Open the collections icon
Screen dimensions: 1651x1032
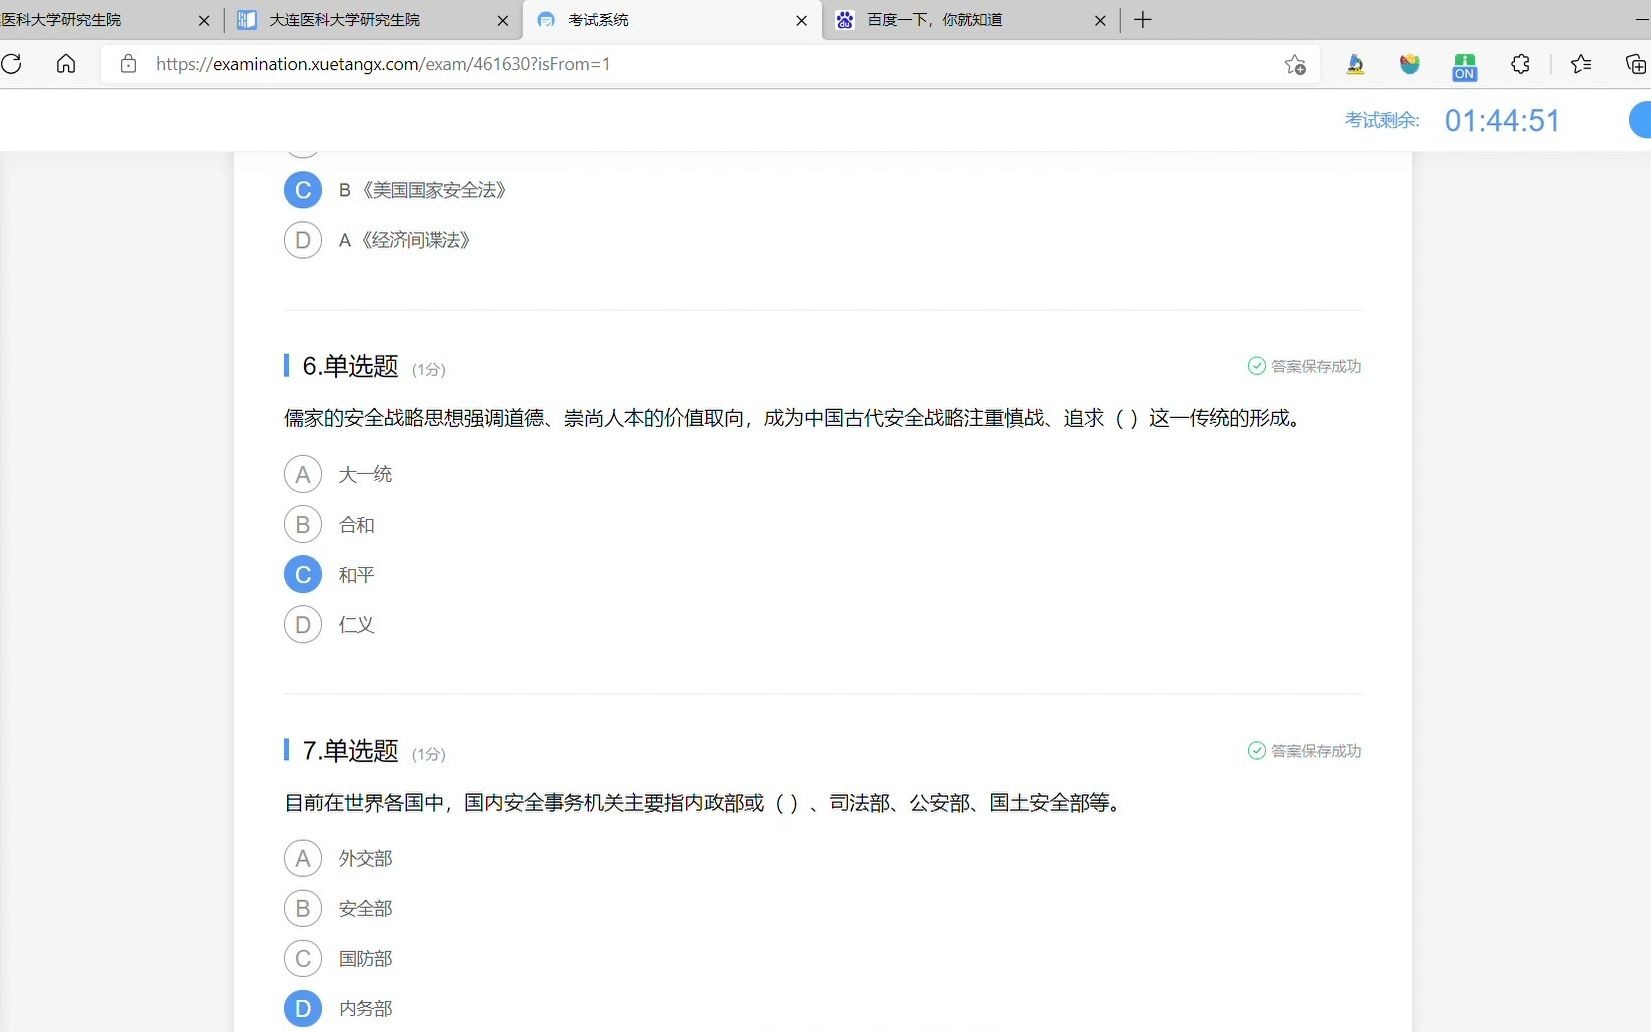[1636, 64]
